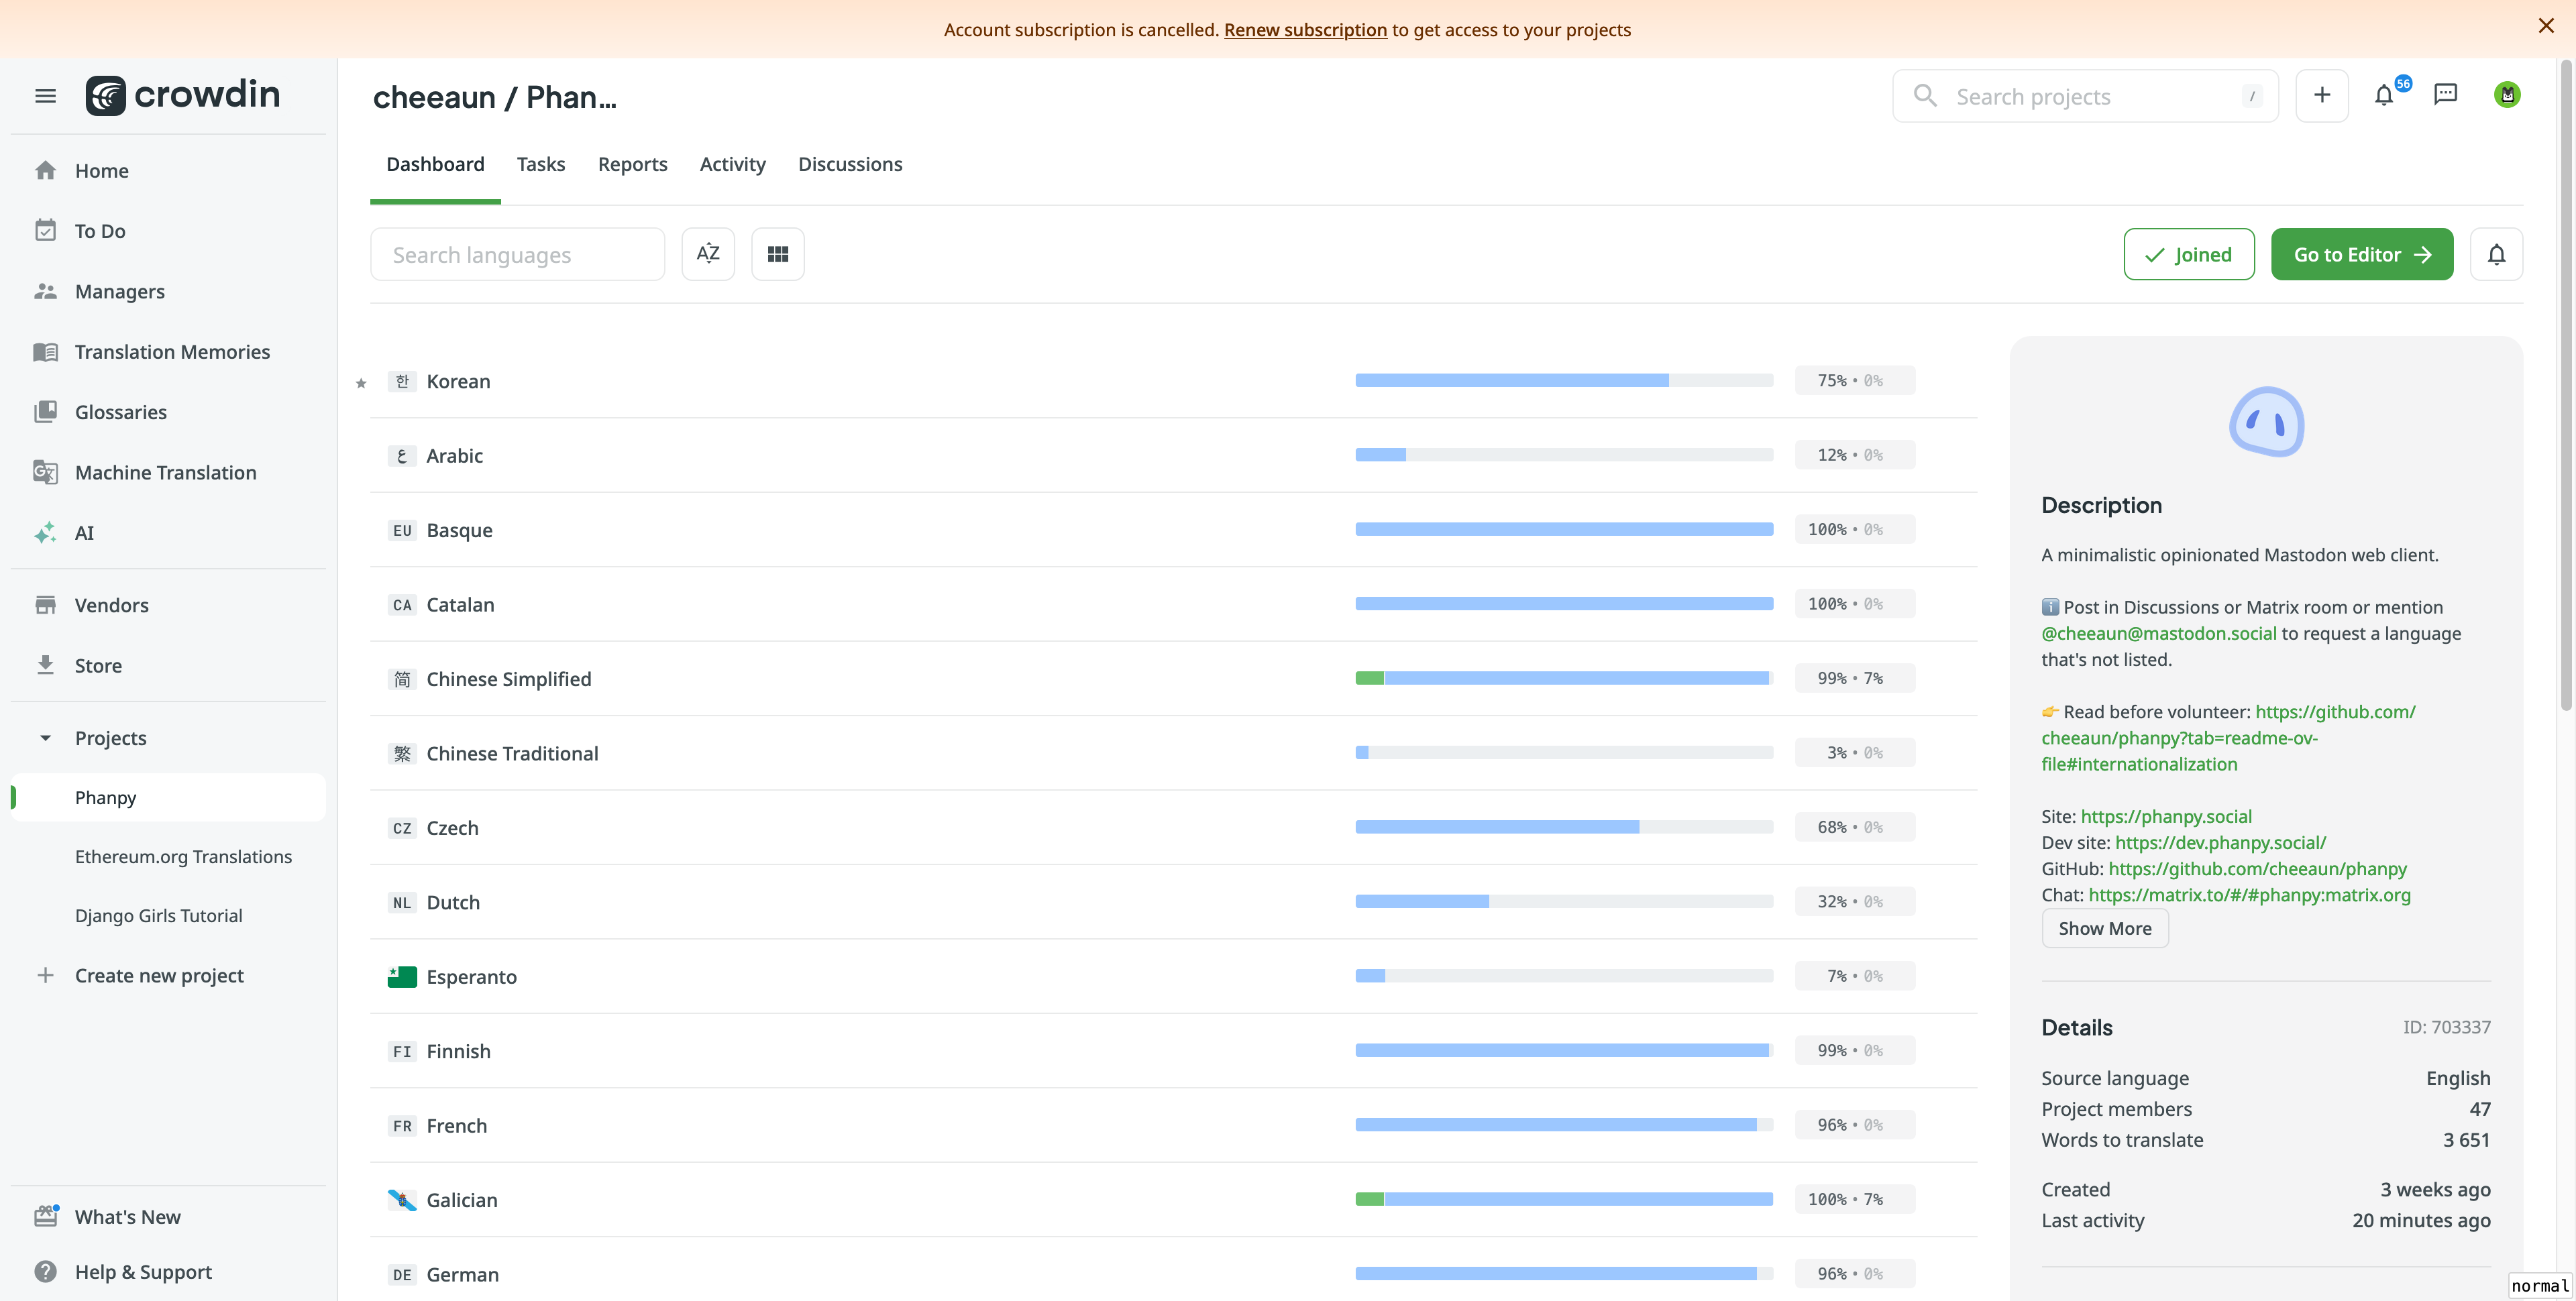Click Chinese Simplified progress bar
The width and height of the screenshot is (2576, 1301).
pos(1563,678)
